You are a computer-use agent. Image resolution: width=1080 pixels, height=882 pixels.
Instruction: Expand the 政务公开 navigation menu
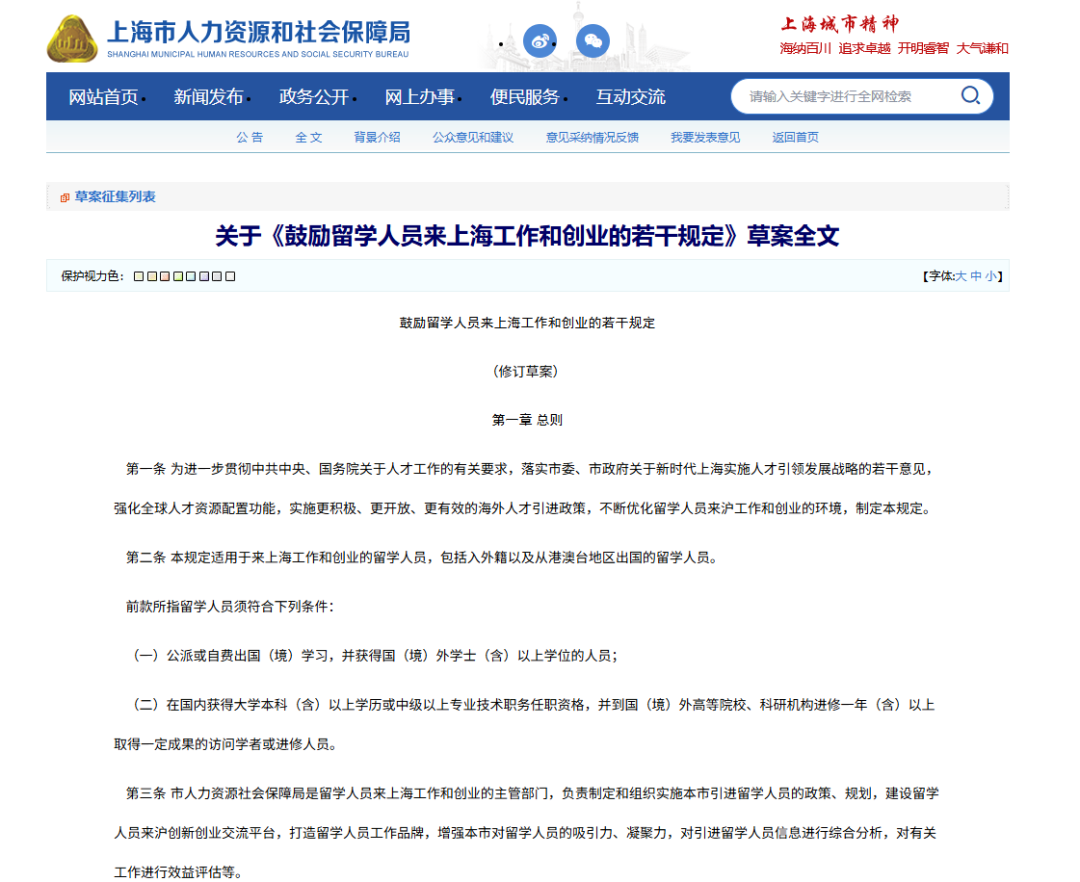pyautogui.click(x=314, y=97)
